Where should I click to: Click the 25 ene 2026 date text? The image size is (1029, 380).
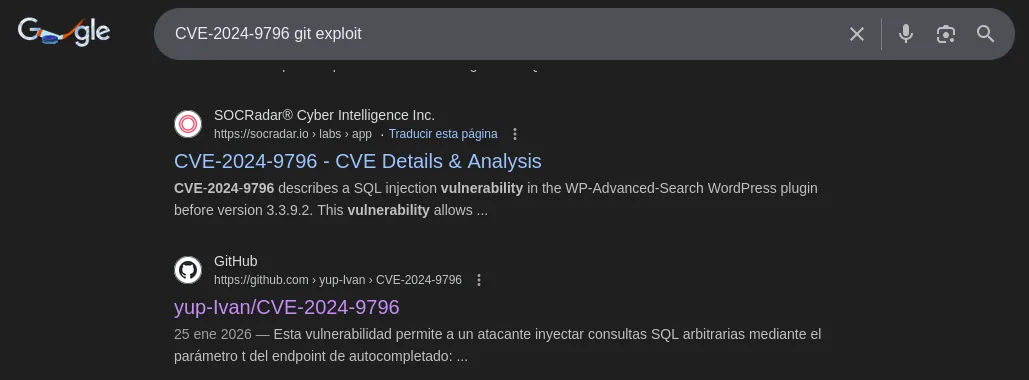click(213, 335)
